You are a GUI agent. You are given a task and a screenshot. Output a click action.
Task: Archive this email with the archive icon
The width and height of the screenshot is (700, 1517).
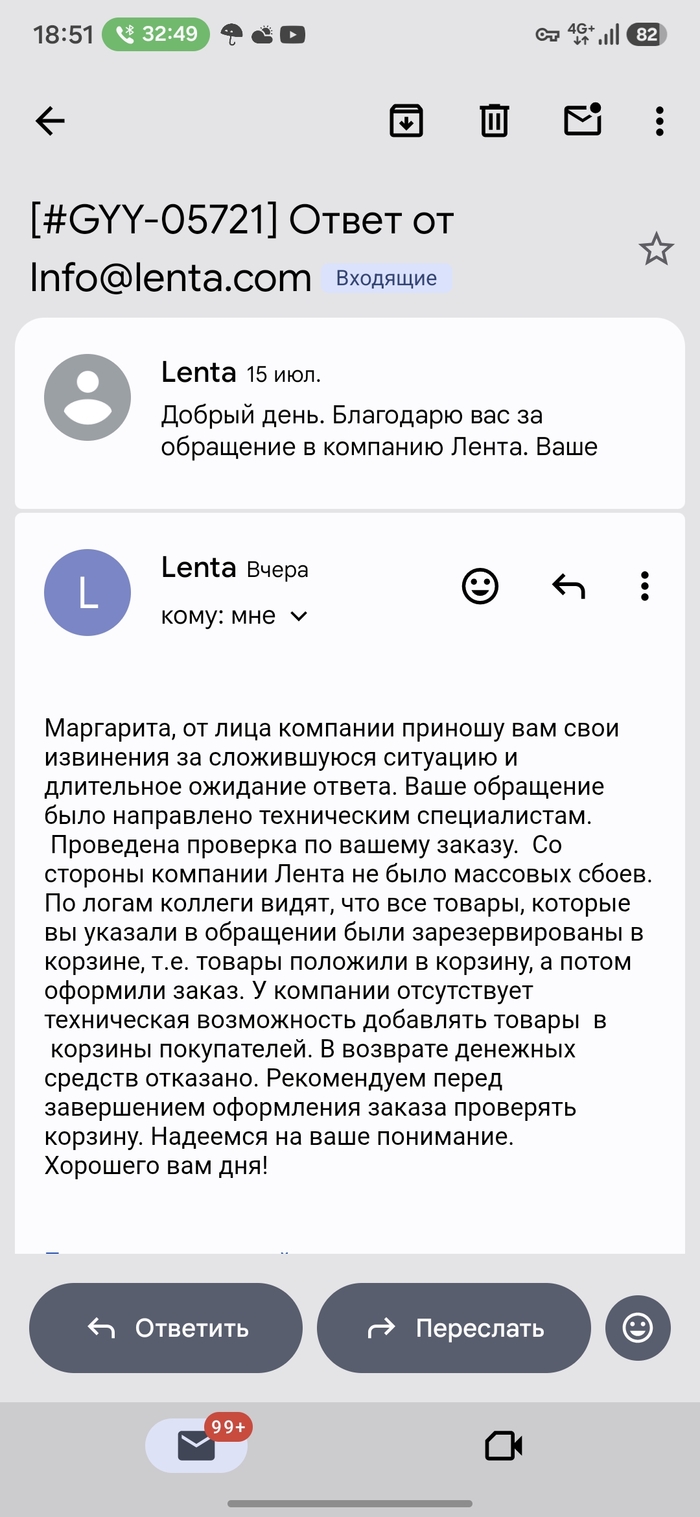point(406,121)
